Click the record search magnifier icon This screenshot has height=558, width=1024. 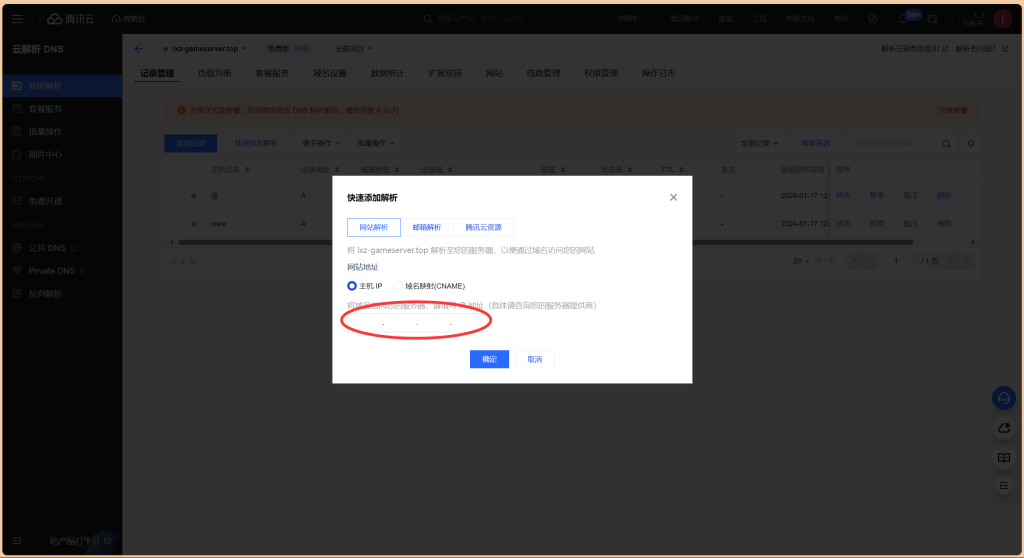click(x=946, y=144)
